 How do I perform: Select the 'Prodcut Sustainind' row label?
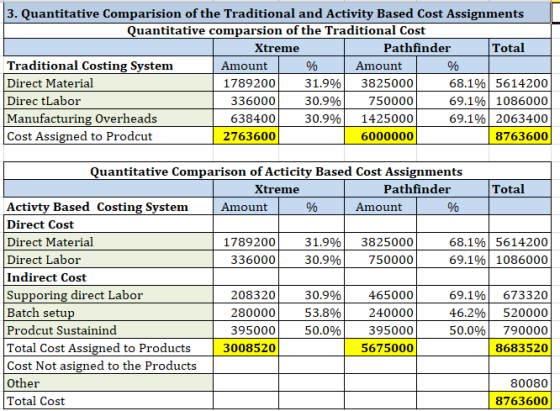coord(109,330)
